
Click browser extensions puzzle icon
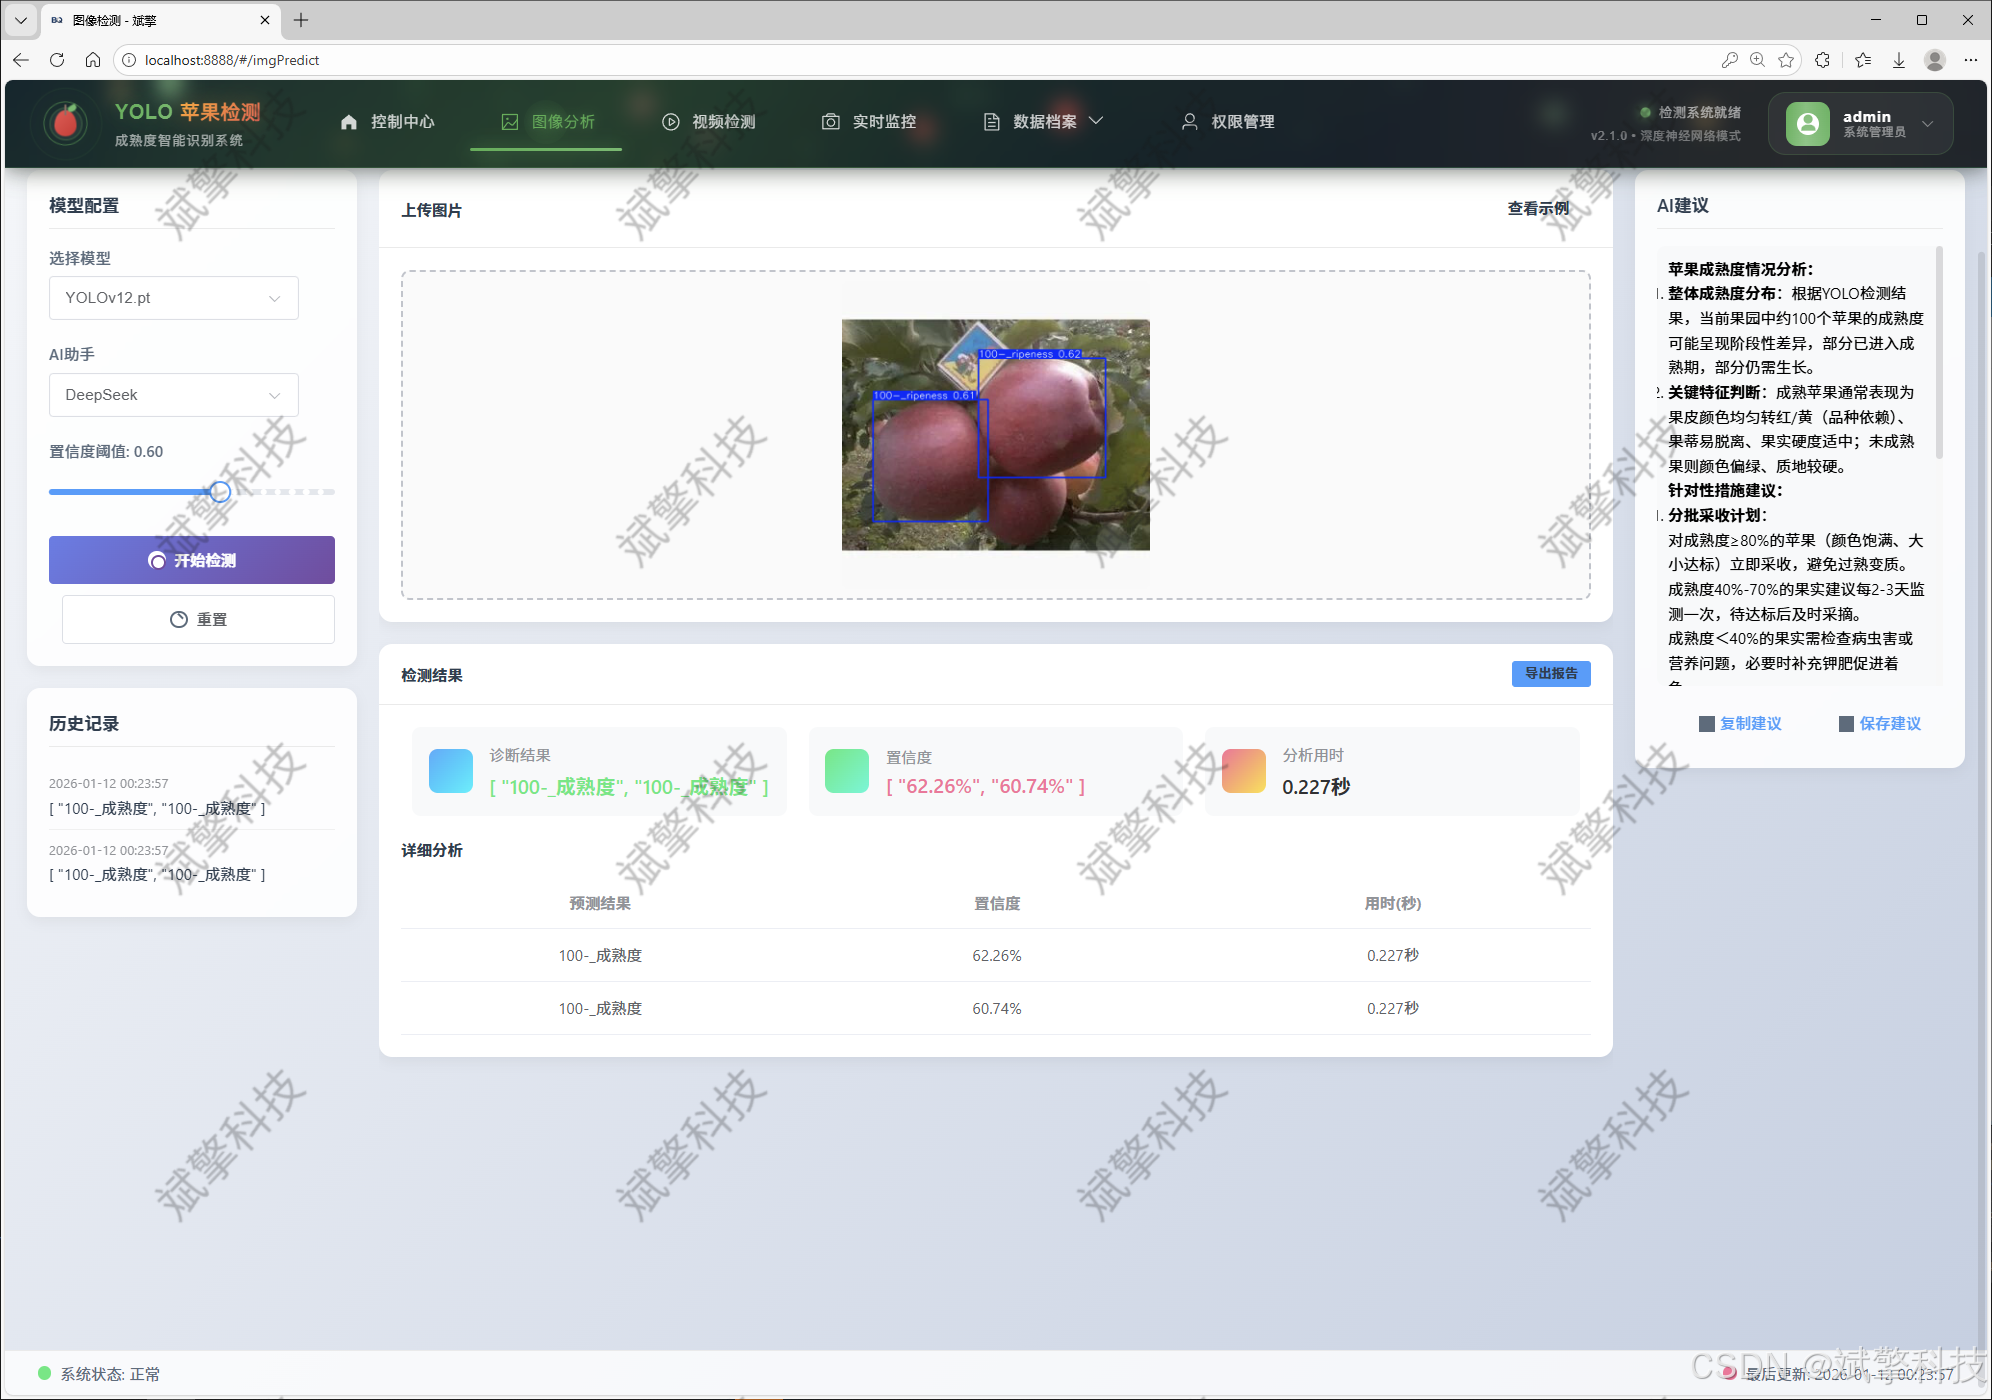click(1822, 60)
